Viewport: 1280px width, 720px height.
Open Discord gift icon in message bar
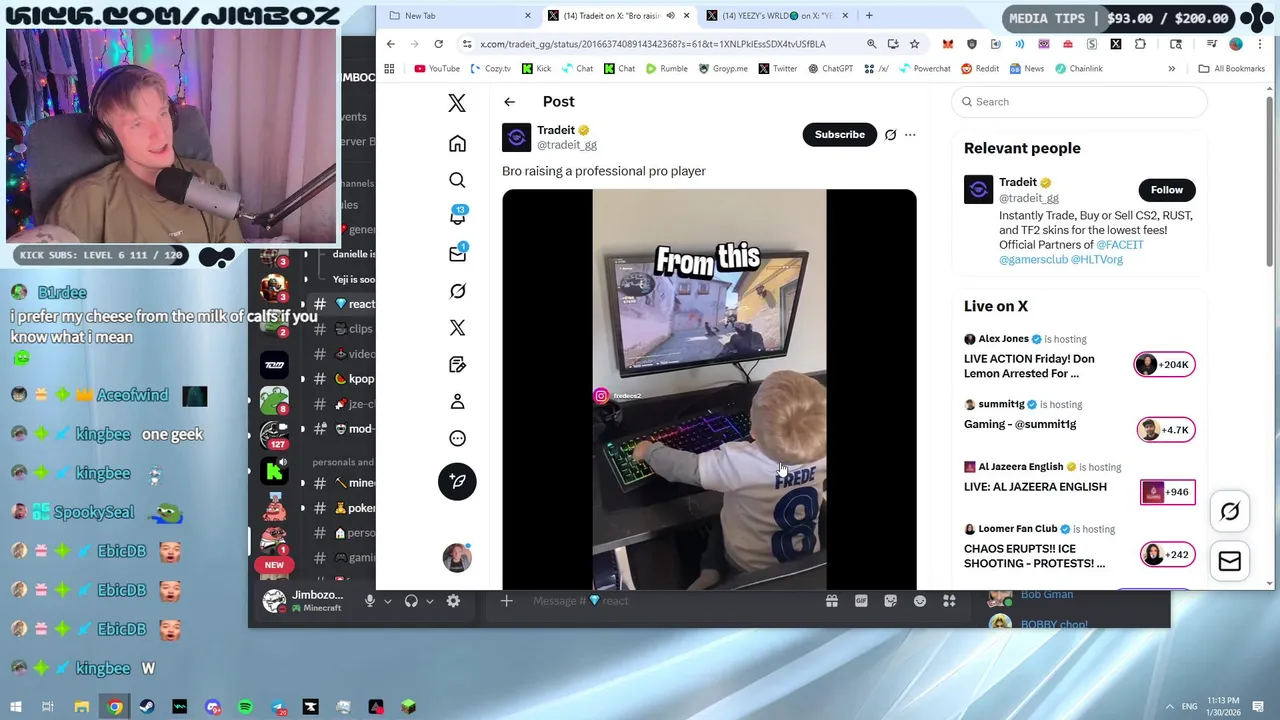(831, 601)
